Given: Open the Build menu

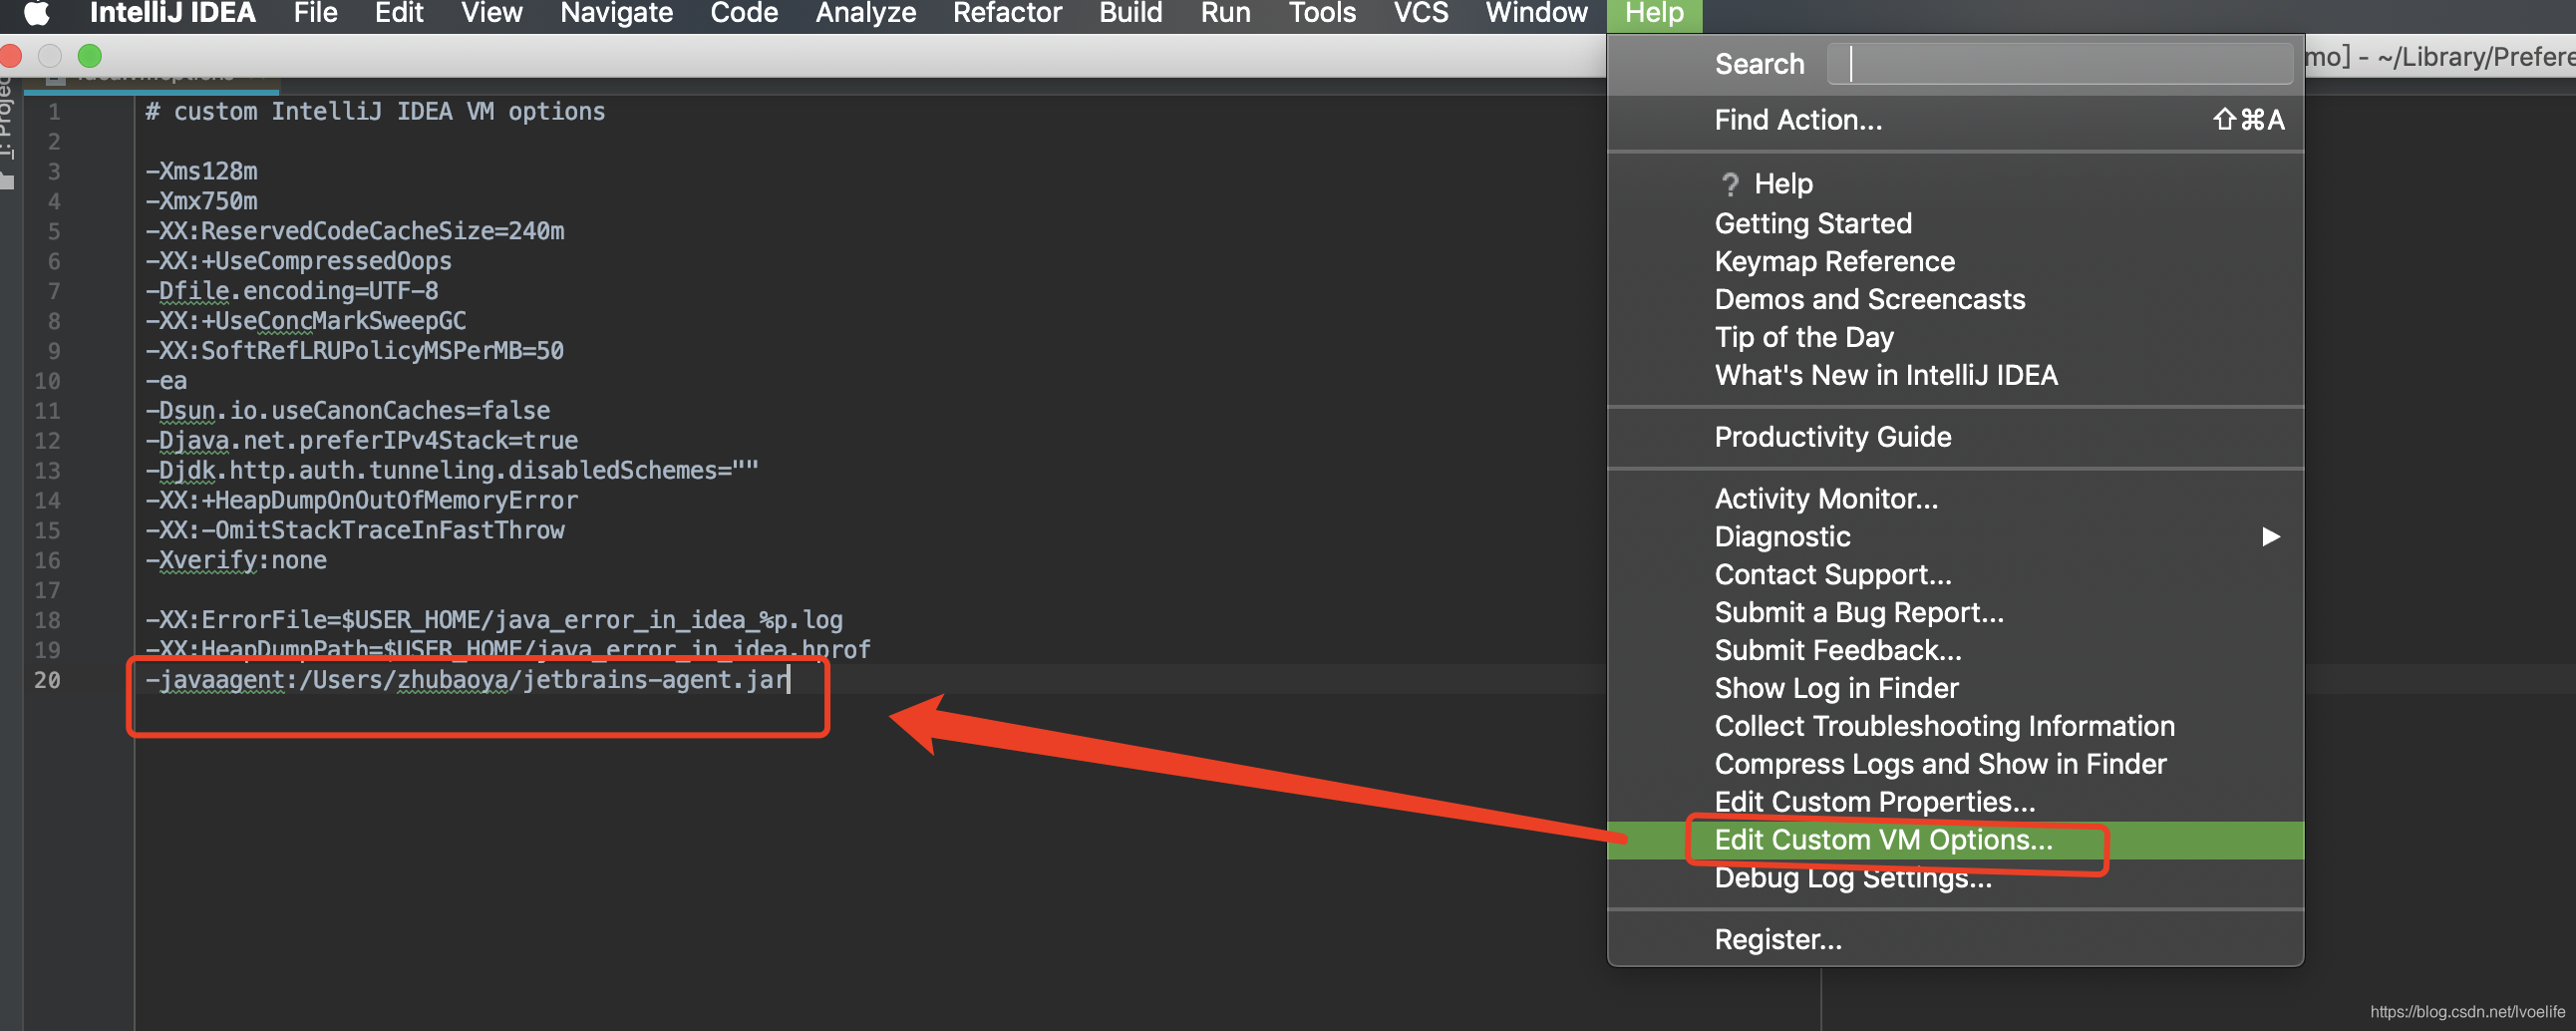Looking at the screenshot, I should tap(1130, 13).
